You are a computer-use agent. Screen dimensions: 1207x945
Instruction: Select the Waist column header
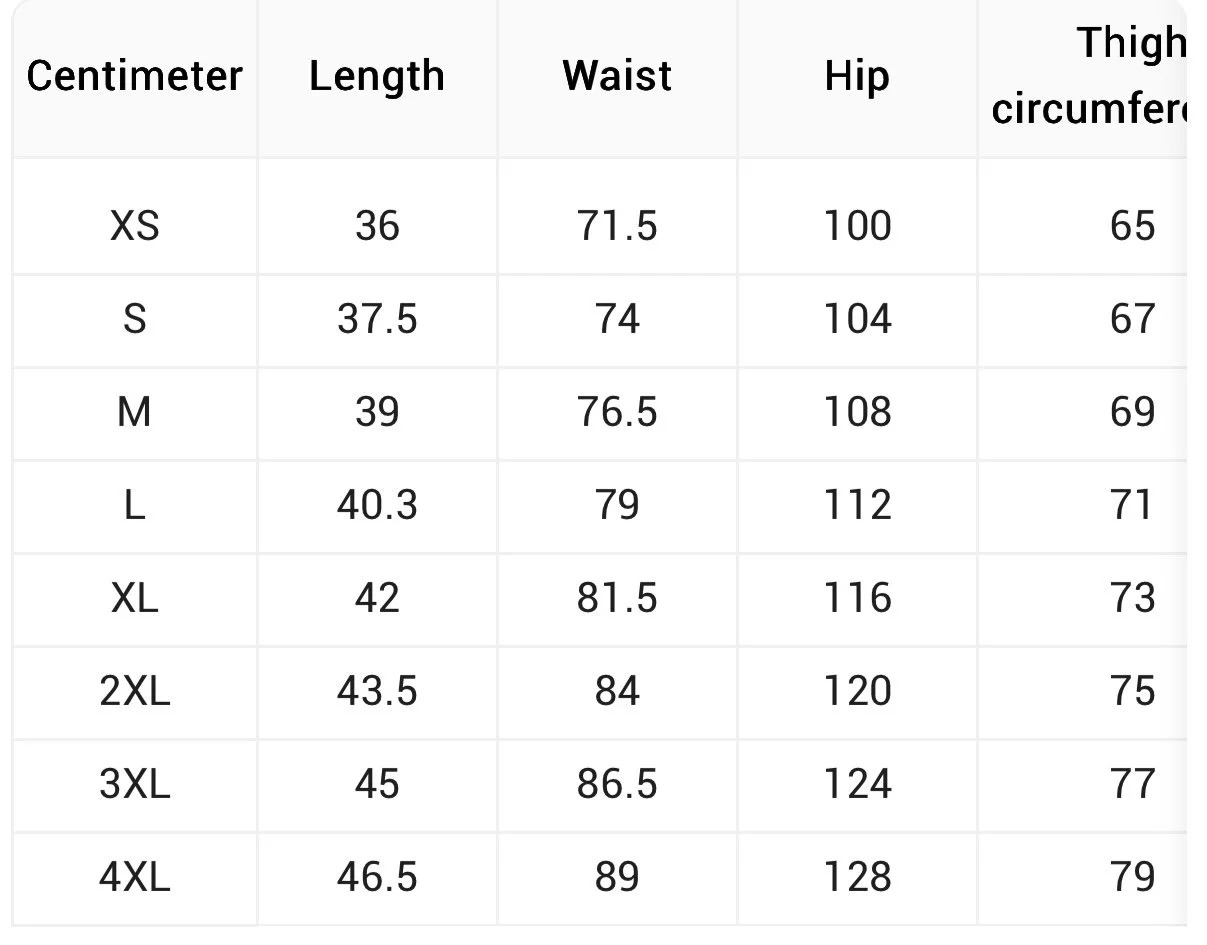[x=617, y=76]
